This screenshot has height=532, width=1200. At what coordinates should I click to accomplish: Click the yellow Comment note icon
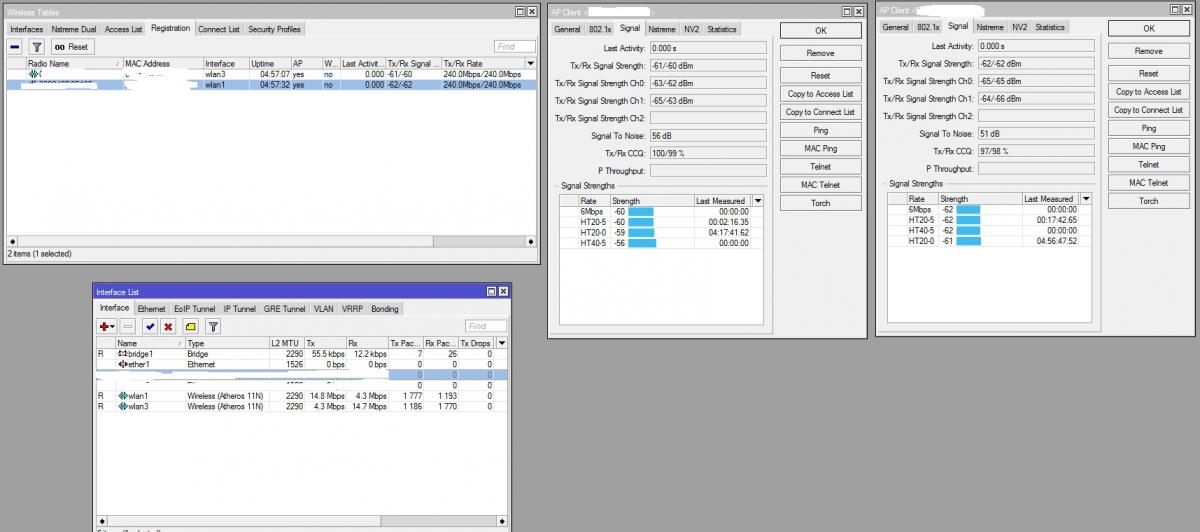pos(189,326)
